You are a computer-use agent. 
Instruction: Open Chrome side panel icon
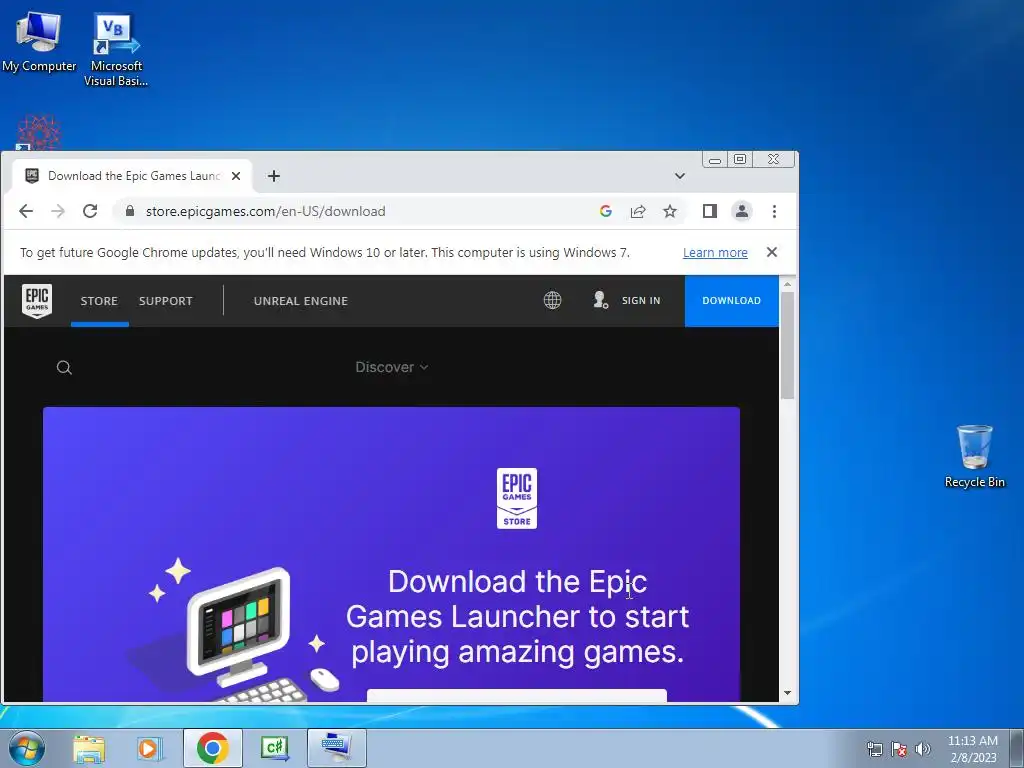point(710,211)
